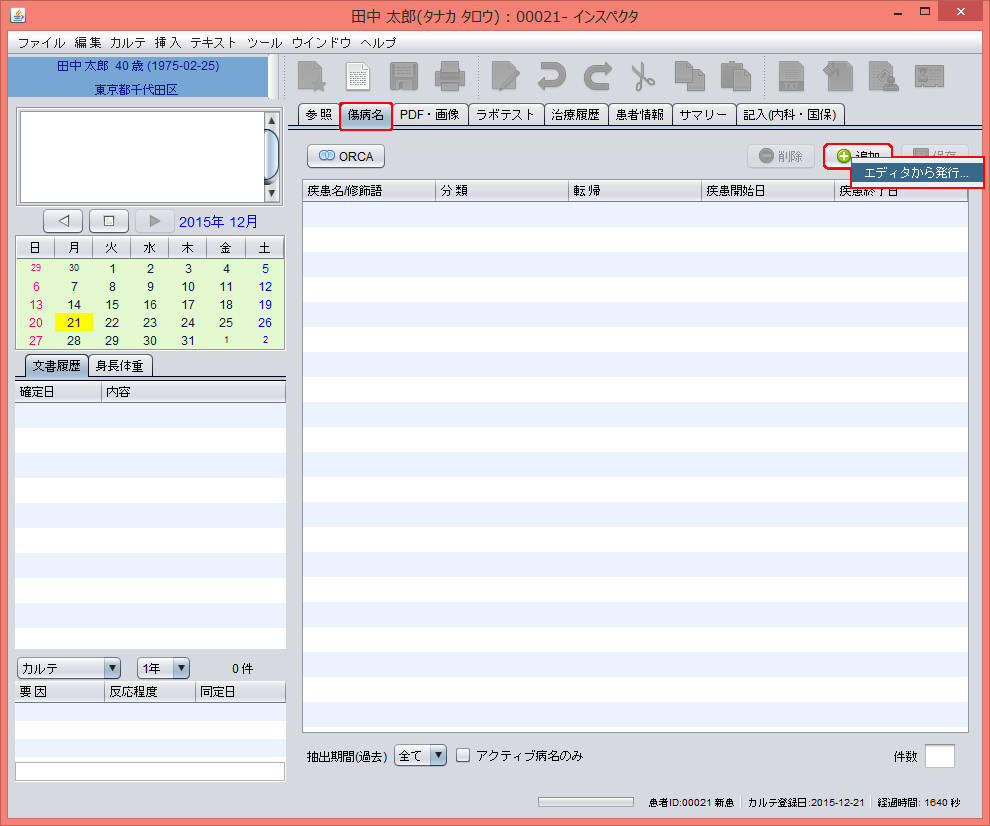Click the ORCA button
990x826 pixels.
345,156
